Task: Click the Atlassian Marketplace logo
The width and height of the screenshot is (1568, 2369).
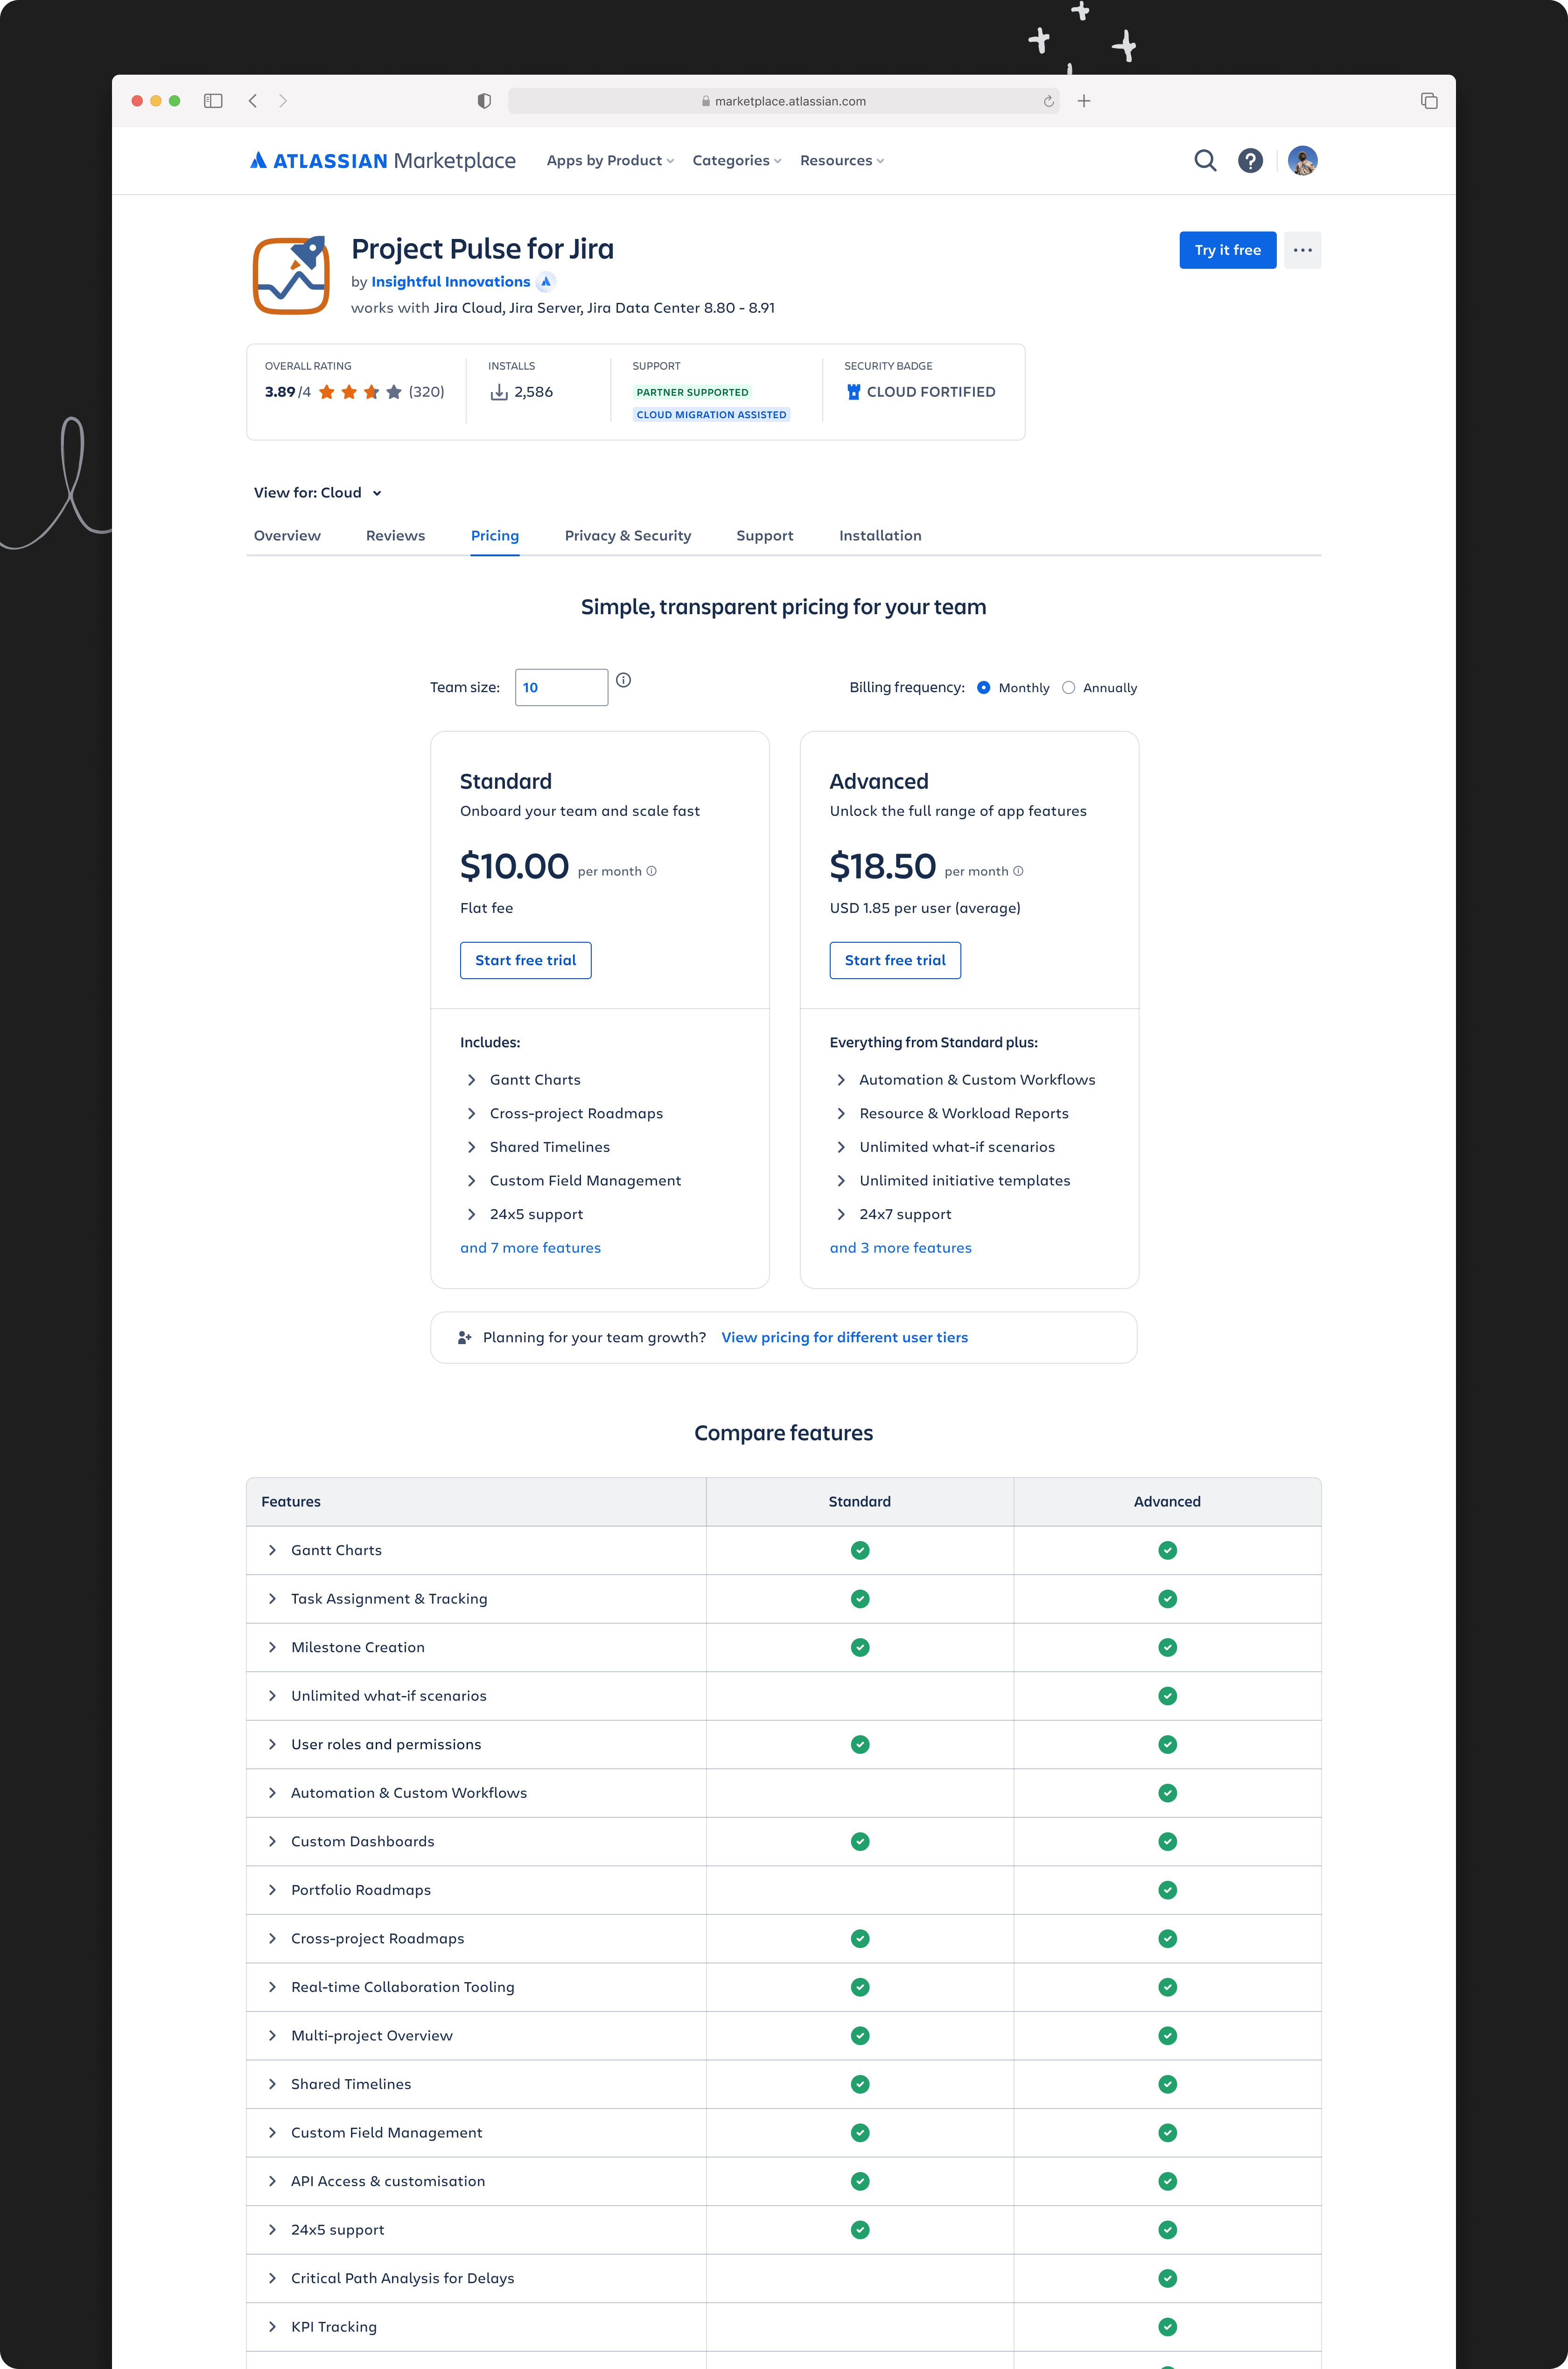Action: click(383, 161)
